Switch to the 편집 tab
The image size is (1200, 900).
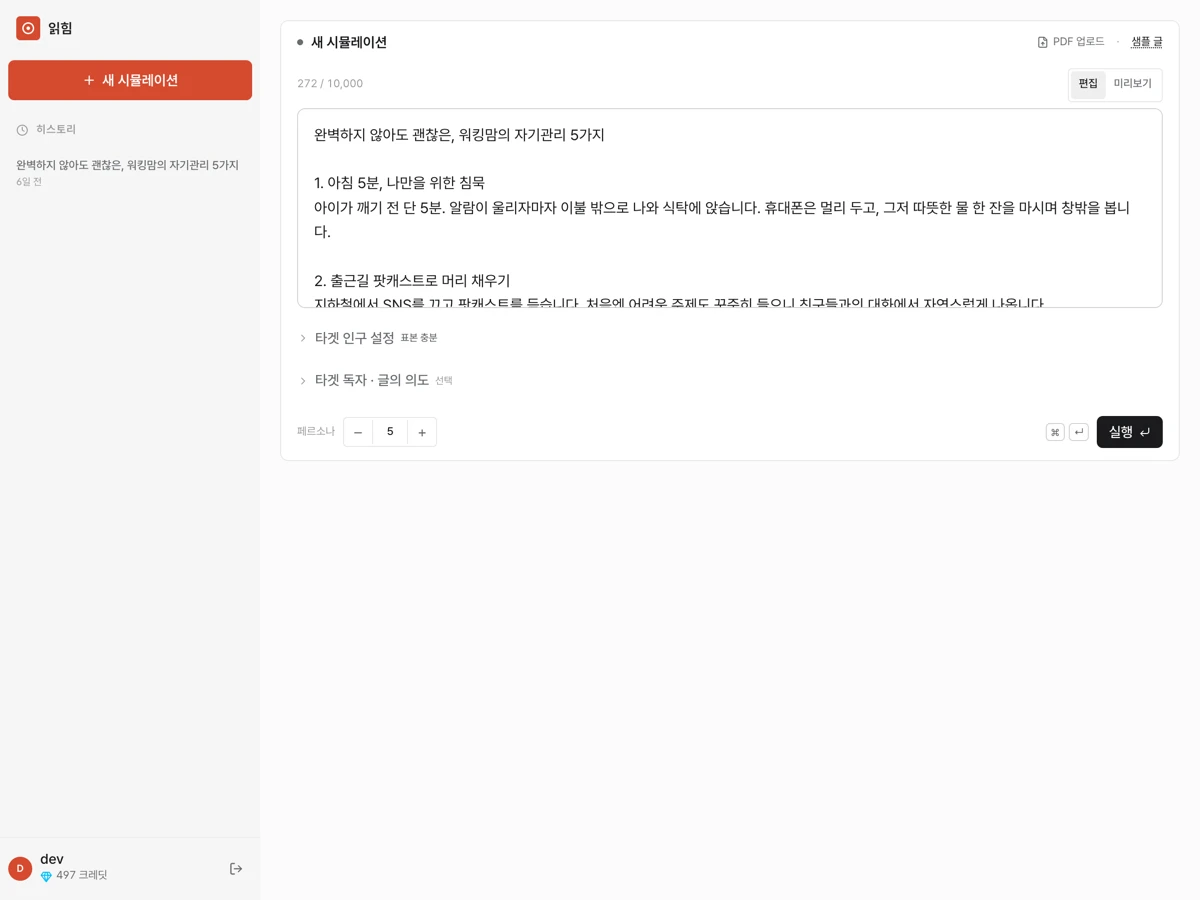1088,84
